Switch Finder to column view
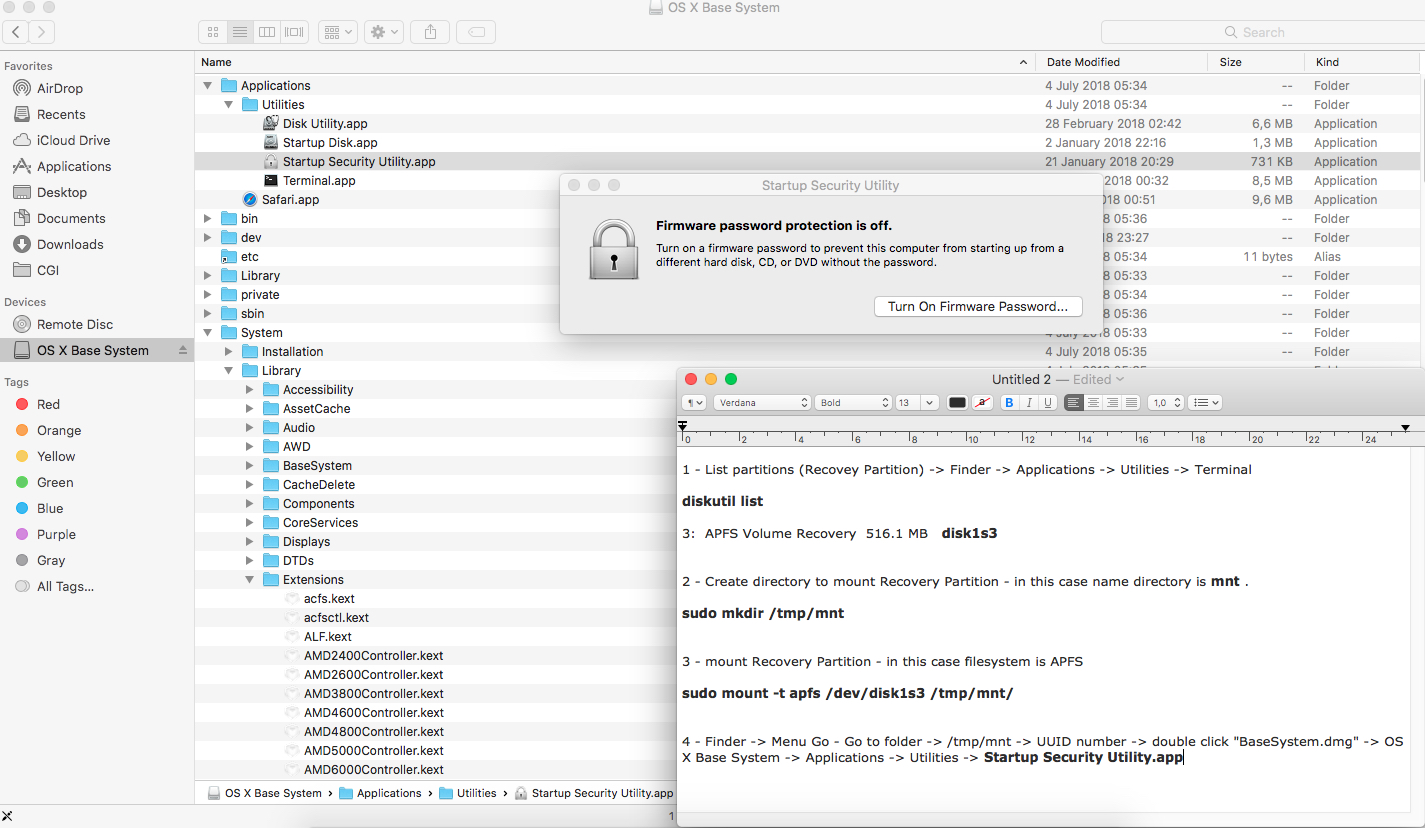This screenshot has width=1425, height=828. [x=267, y=32]
